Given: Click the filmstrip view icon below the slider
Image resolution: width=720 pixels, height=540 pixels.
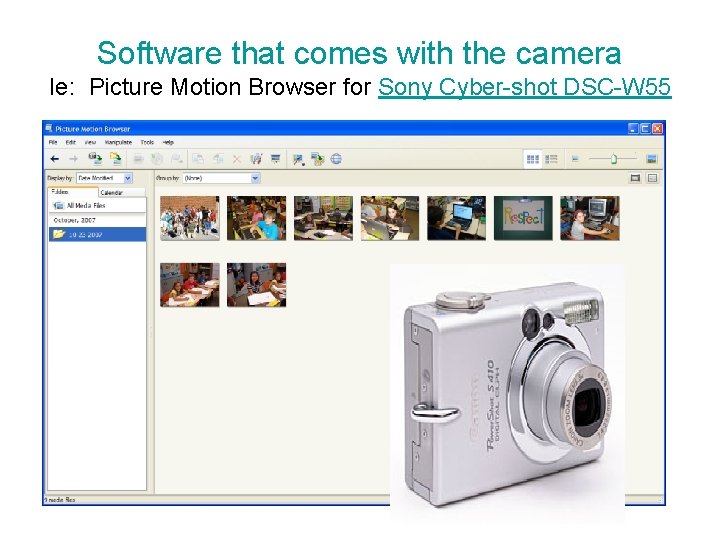Looking at the screenshot, I should coord(635,178).
